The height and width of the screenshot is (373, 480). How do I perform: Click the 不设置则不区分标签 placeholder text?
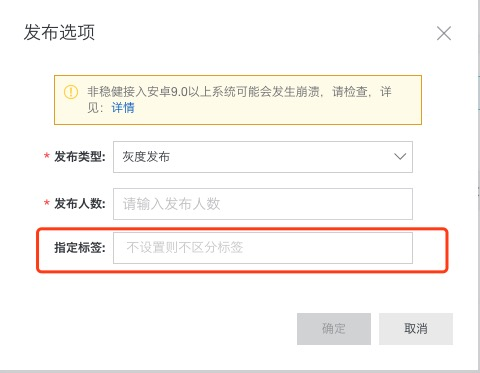[185, 247]
